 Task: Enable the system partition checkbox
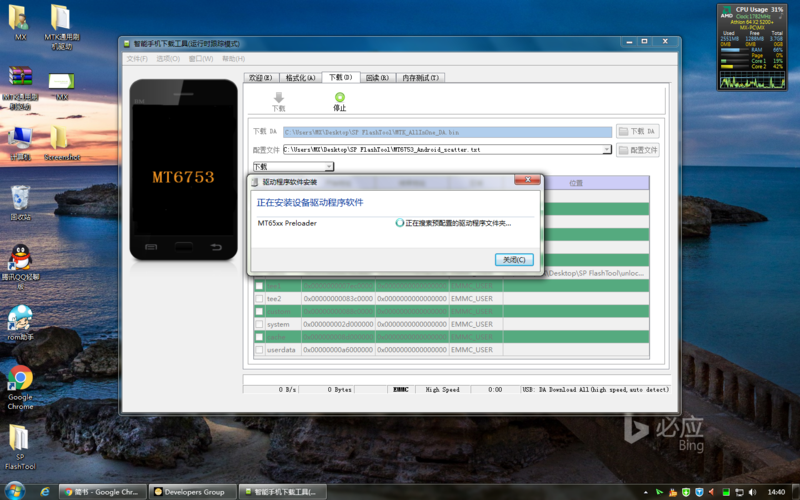pos(259,324)
